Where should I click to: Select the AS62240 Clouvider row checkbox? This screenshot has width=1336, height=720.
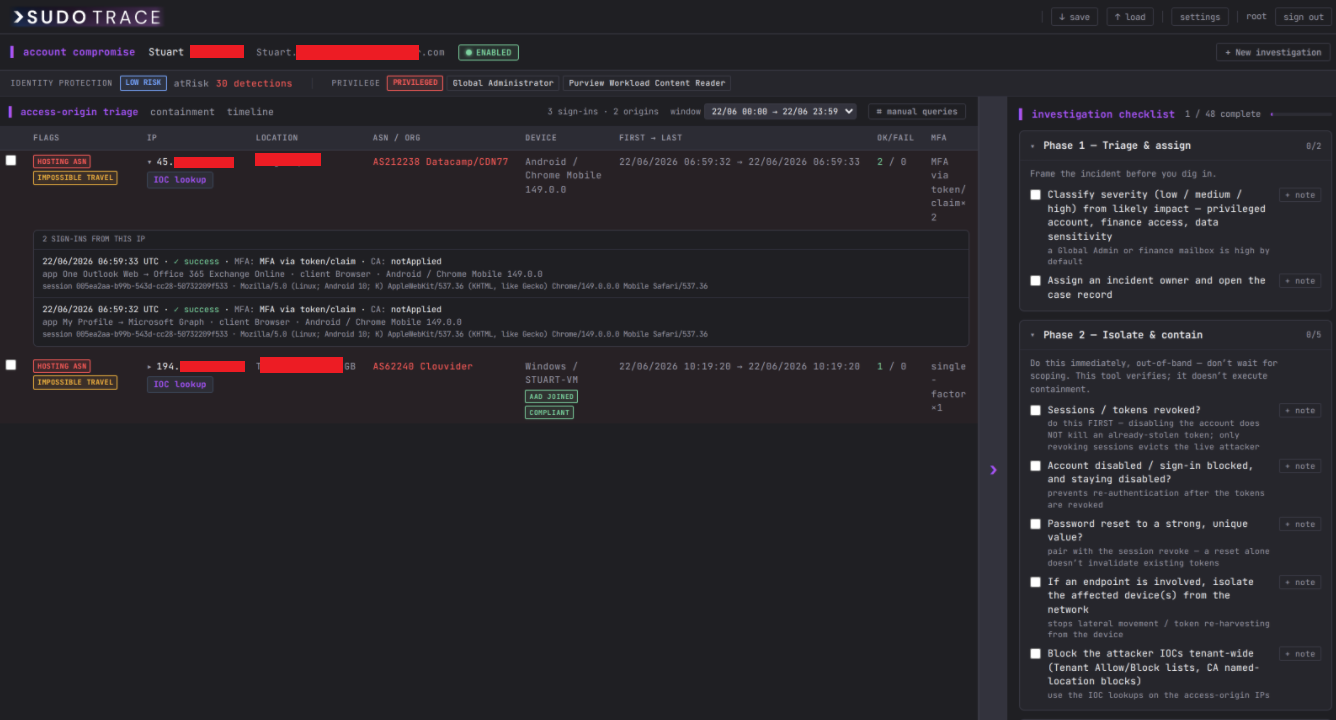(11, 365)
